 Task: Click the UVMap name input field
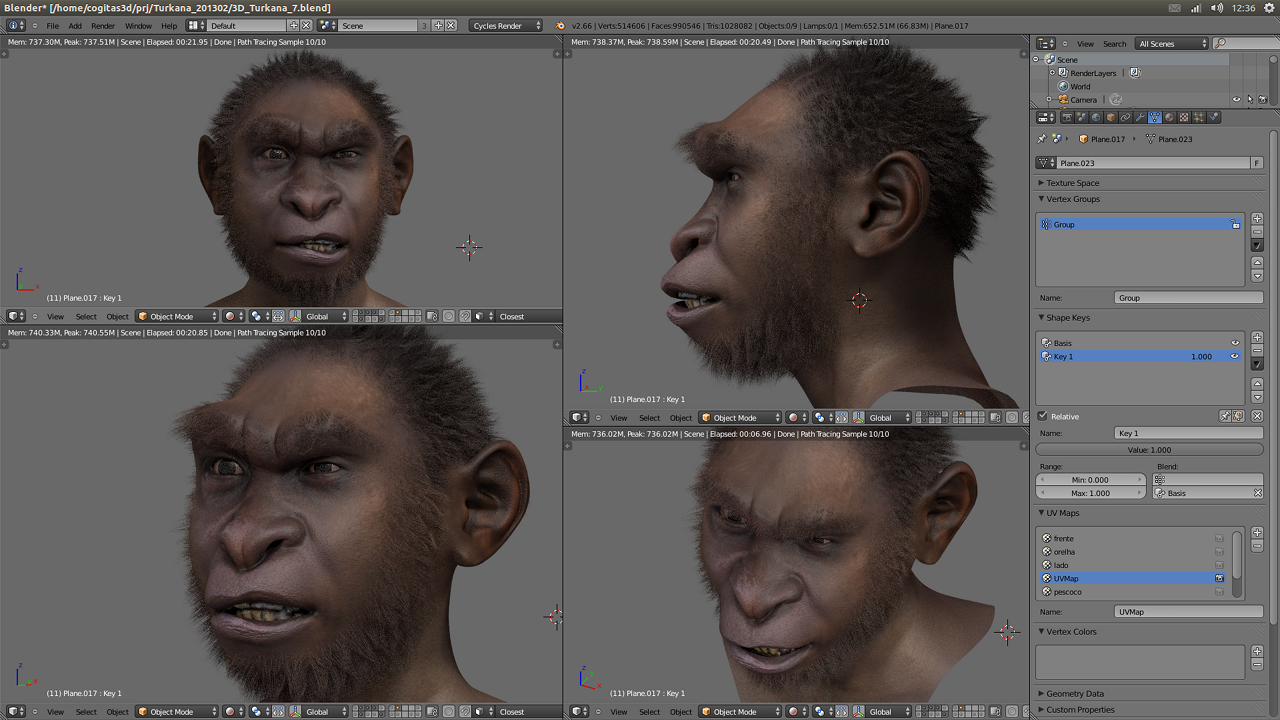tap(1188, 611)
